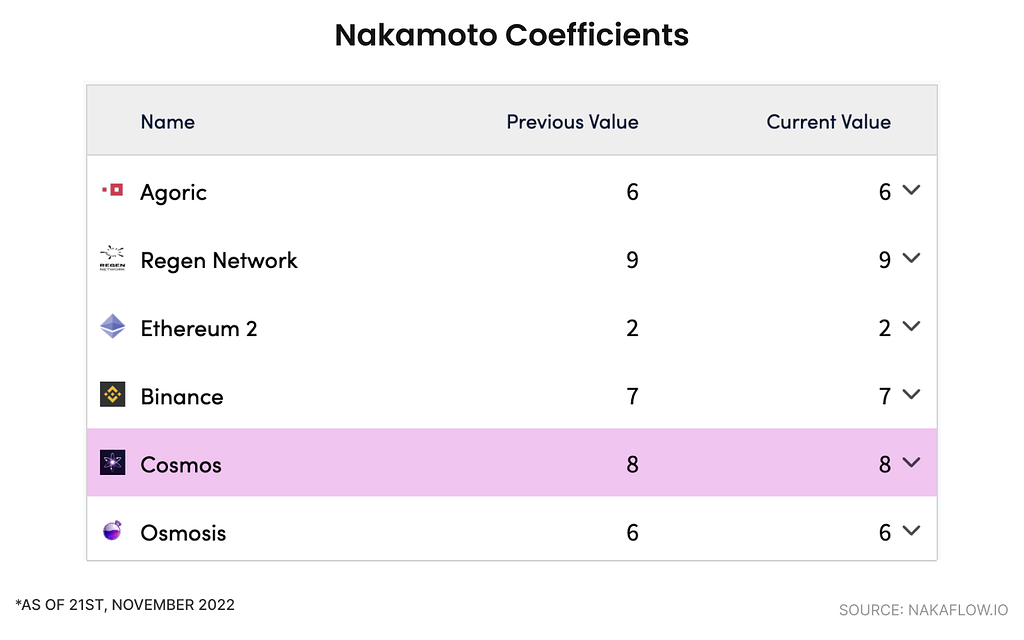Click the Nakamoto Coefficients title
Viewport: 1024px width, 640px height.
coord(511,35)
